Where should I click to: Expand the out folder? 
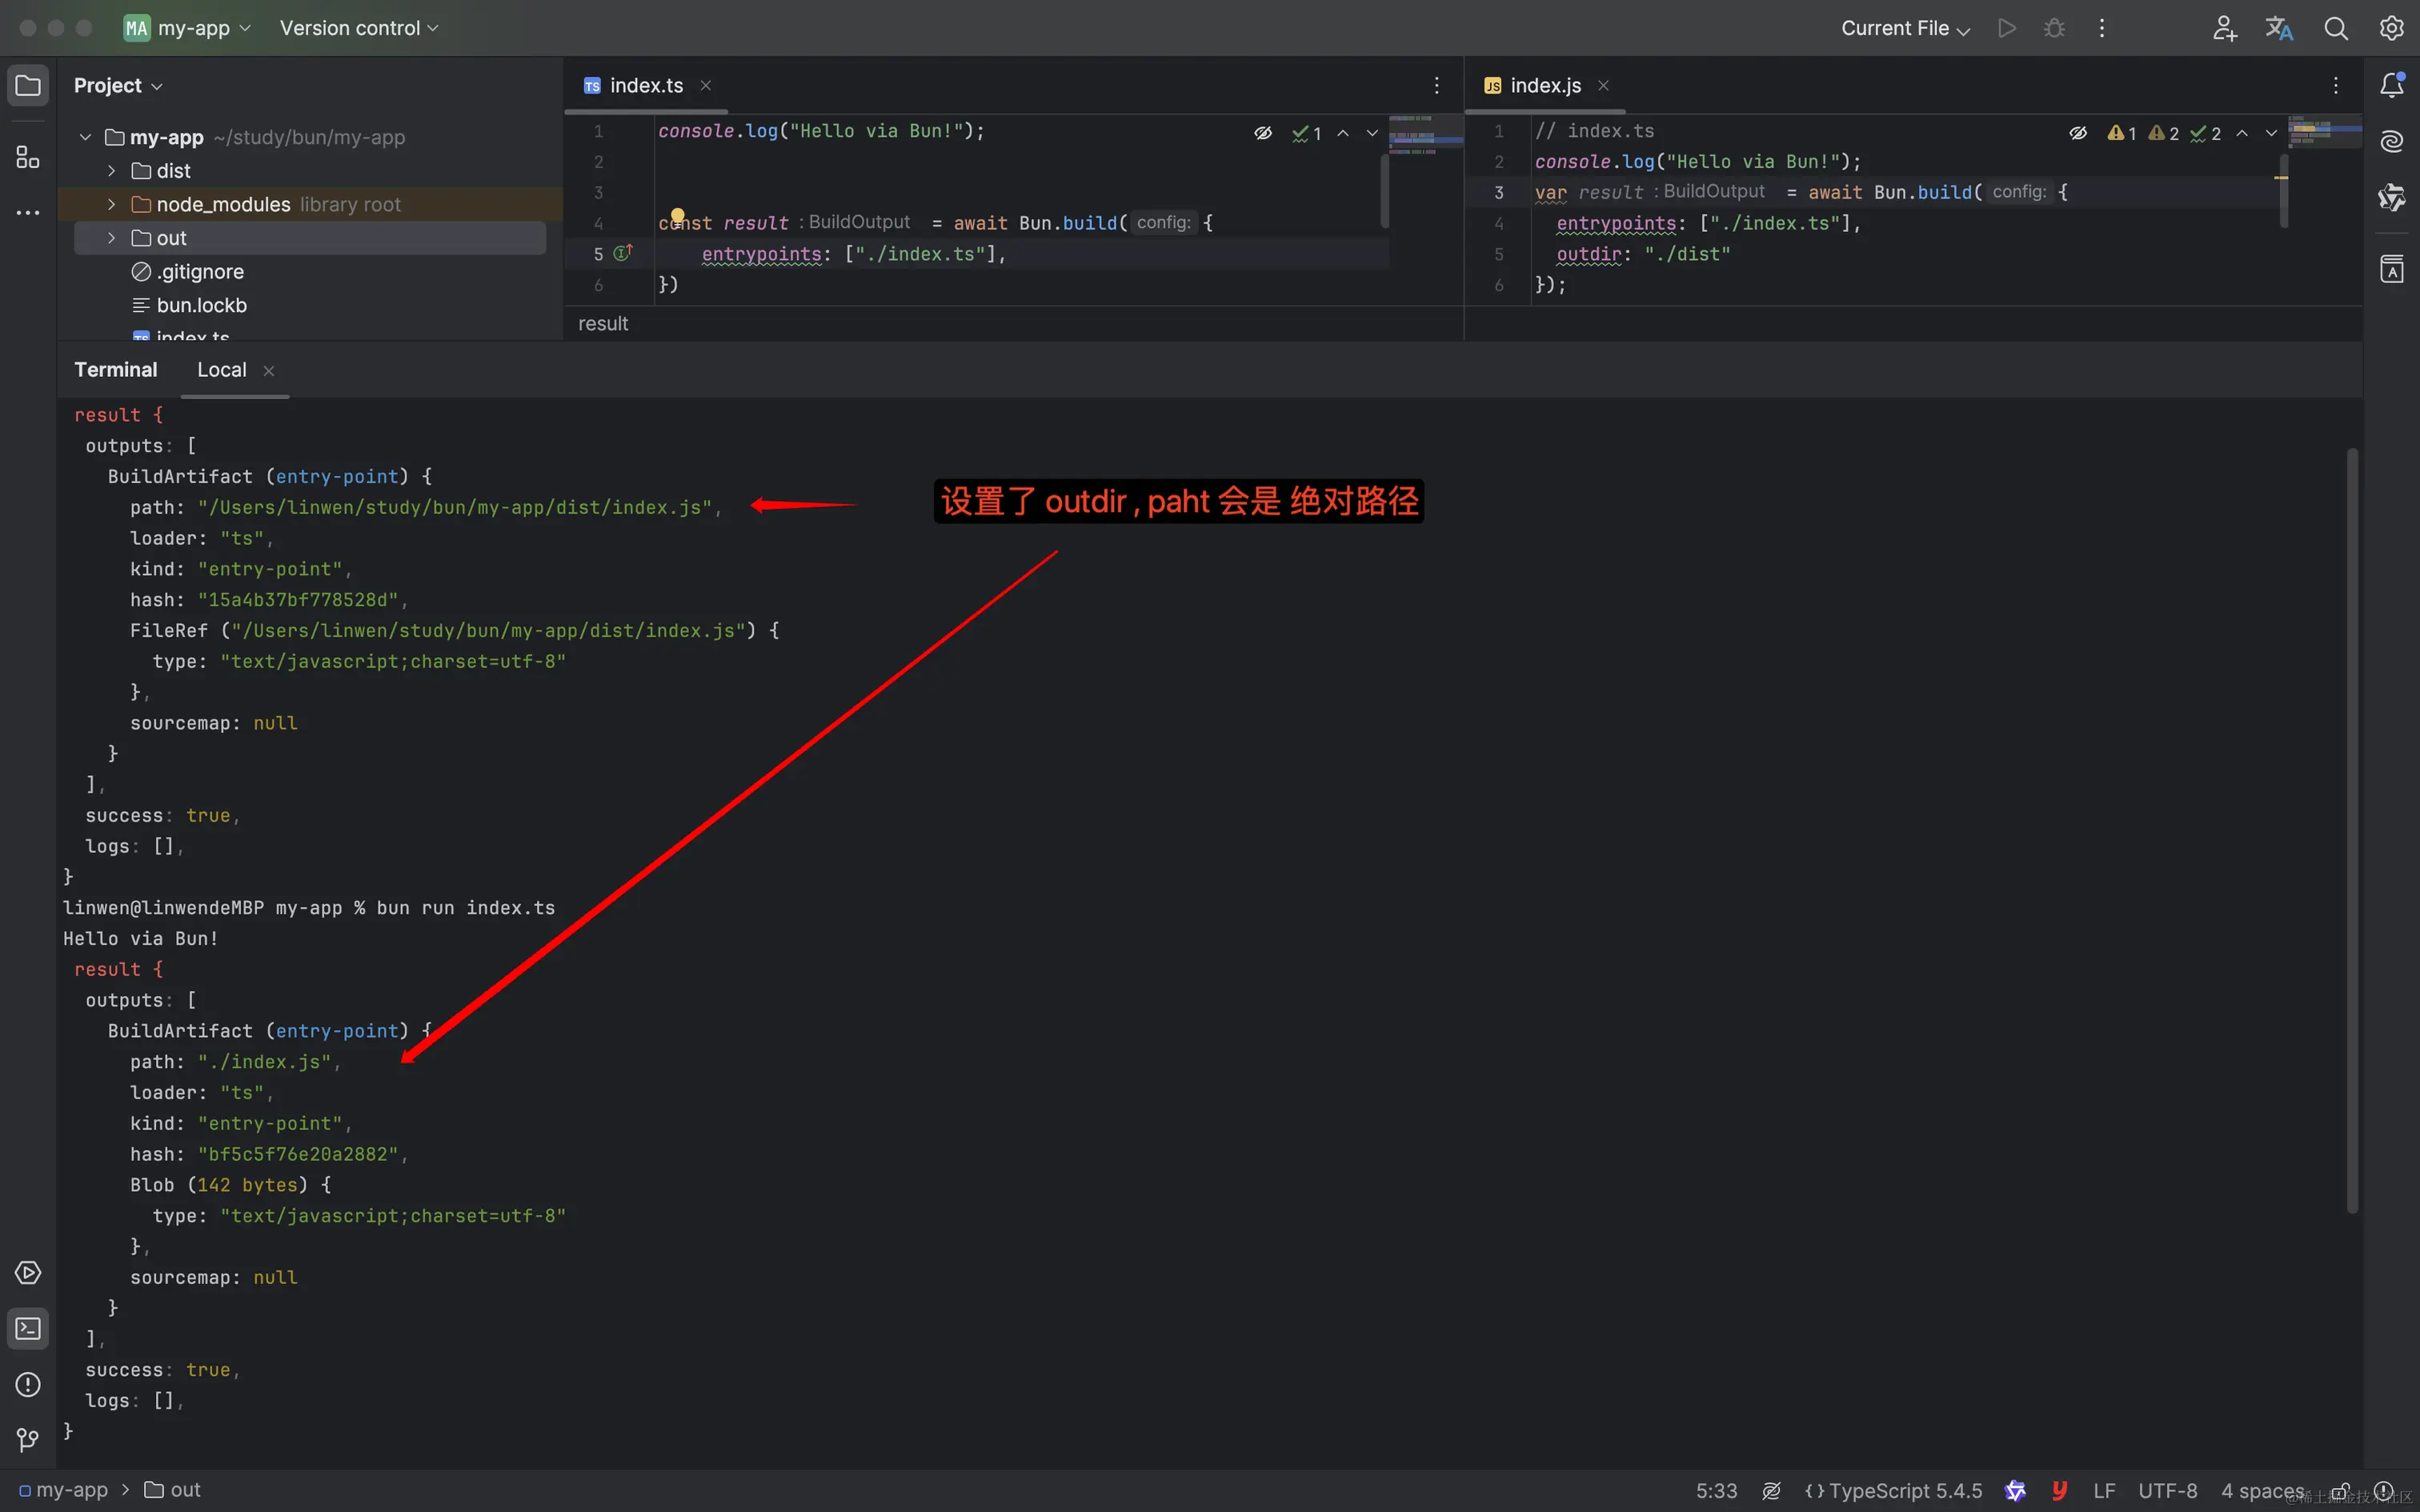[112, 238]
